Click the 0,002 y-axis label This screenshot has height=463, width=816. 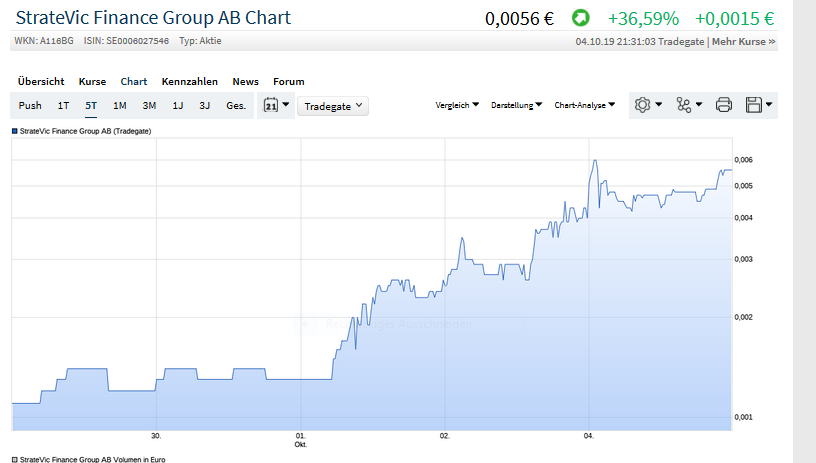(743, 317)
